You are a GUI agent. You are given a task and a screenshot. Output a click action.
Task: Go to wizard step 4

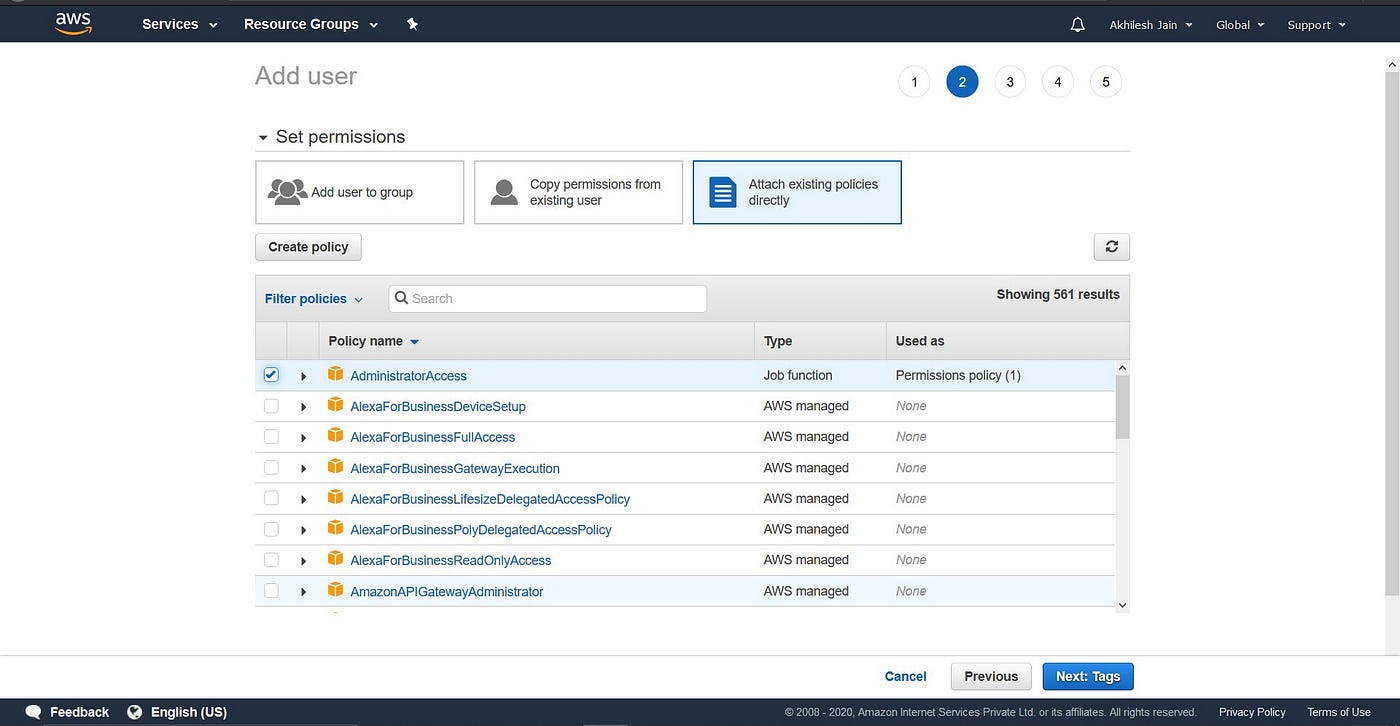coord(1058,82)
